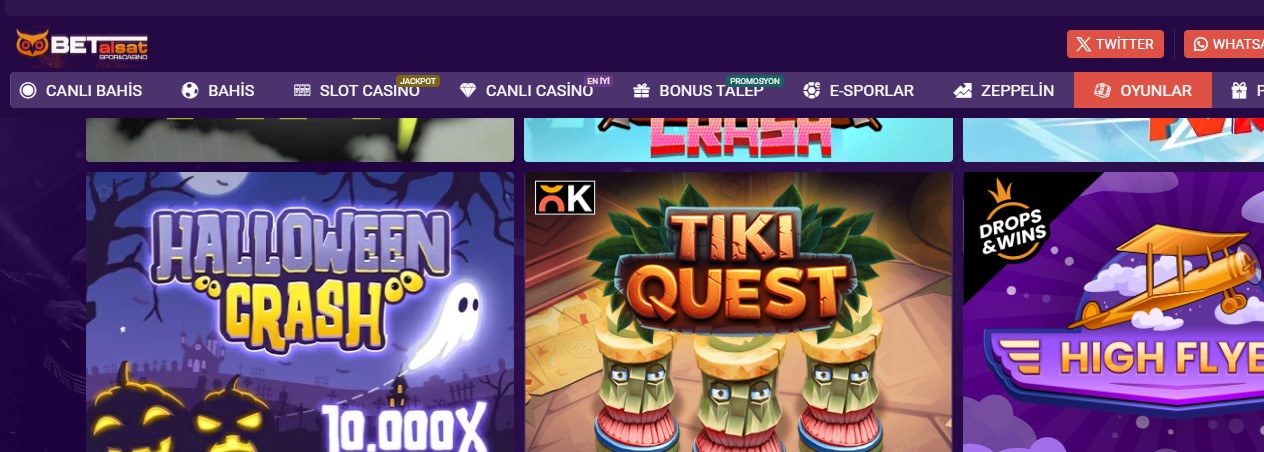This screenshot has width=1264, height=452.
Task: Click the e-sports icon beside E-Sporlar
Action: point(812,91)
